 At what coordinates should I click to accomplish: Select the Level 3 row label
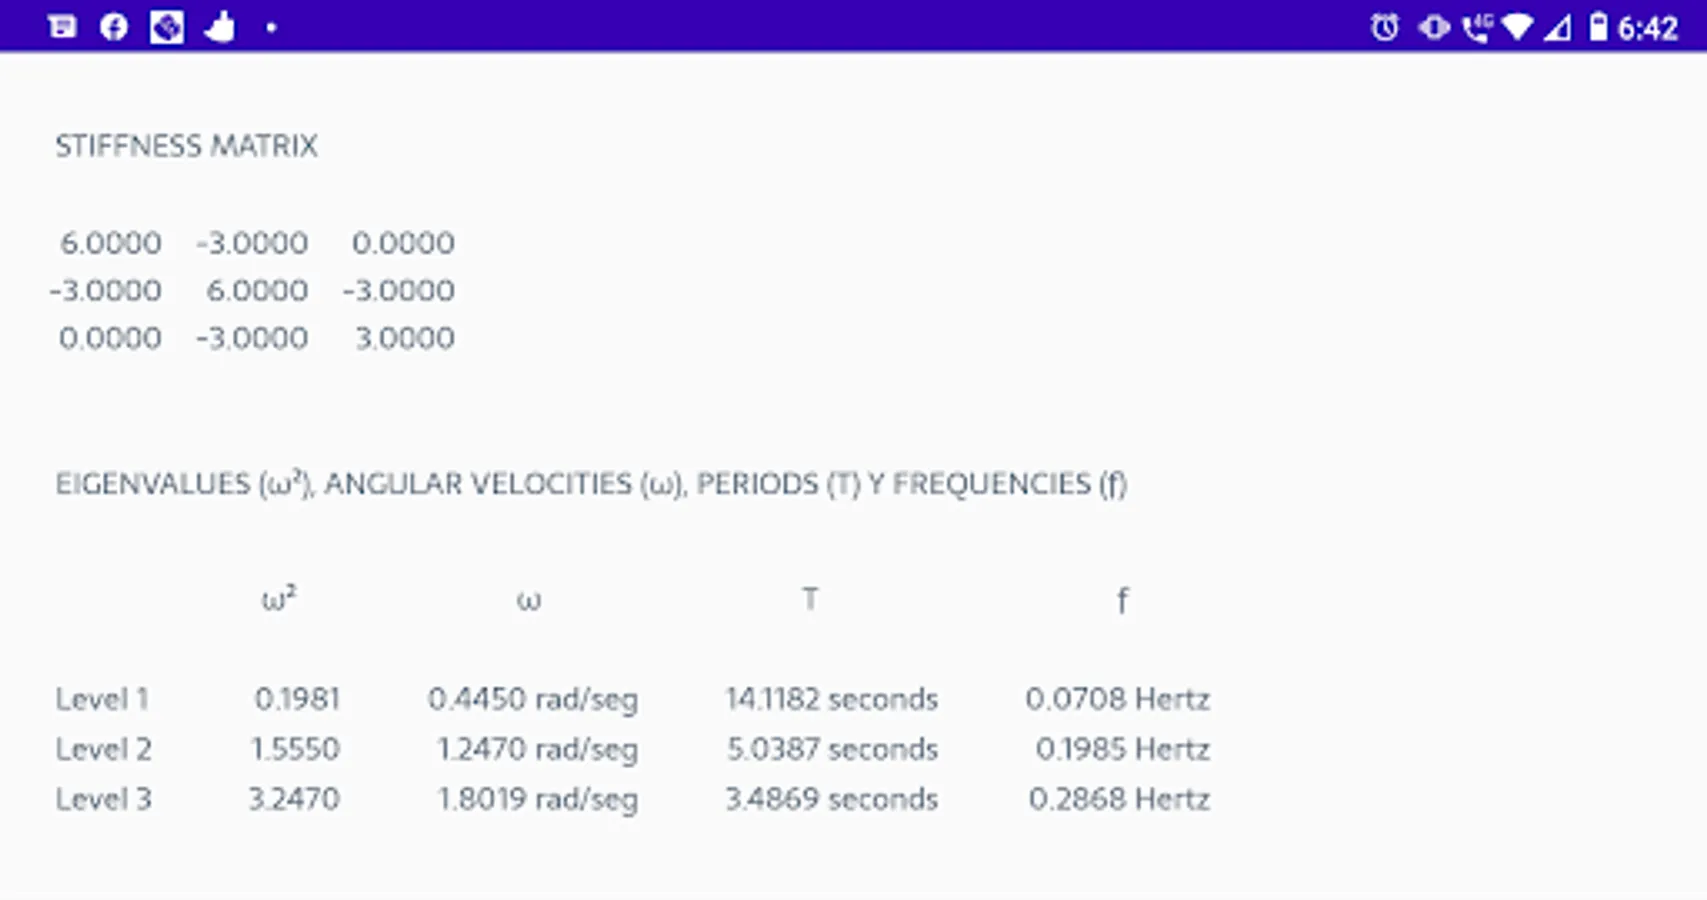click(103, 799)
